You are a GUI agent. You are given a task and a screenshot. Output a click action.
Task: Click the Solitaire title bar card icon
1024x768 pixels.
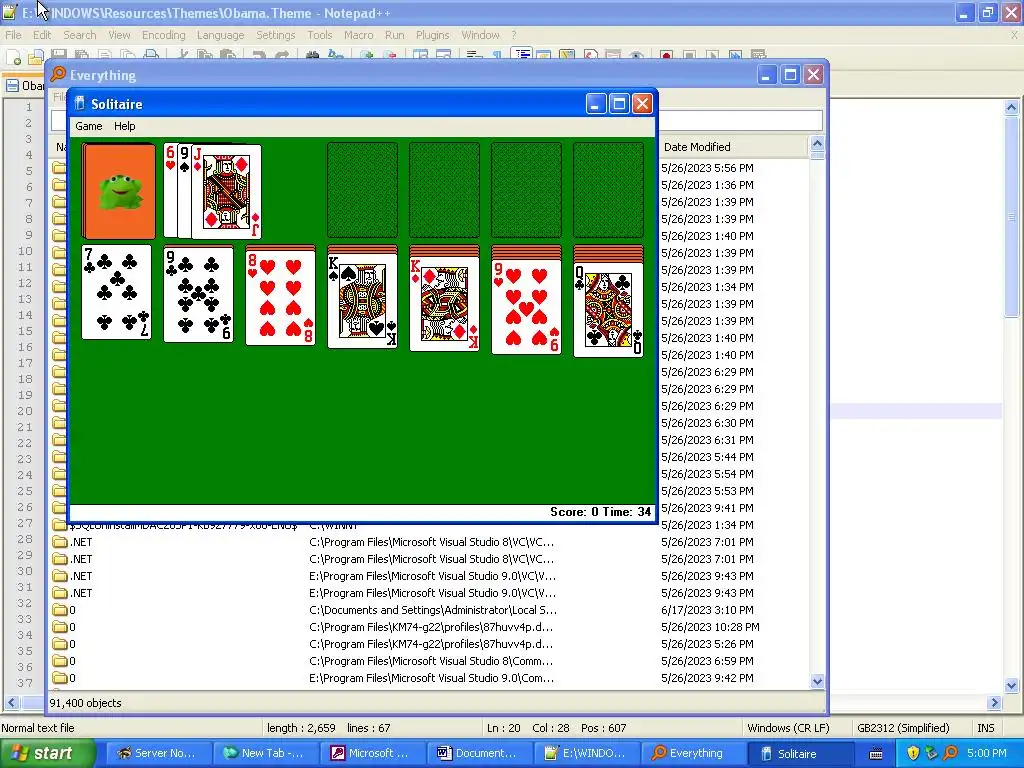[x=80, y=104]
